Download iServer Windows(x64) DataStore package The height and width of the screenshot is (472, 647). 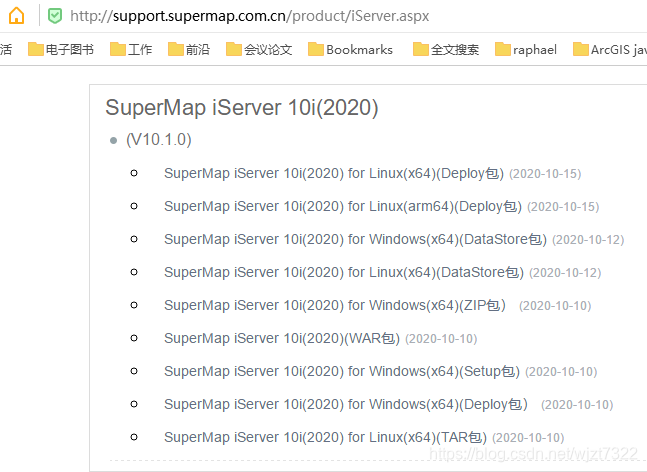tap(355, 239)
